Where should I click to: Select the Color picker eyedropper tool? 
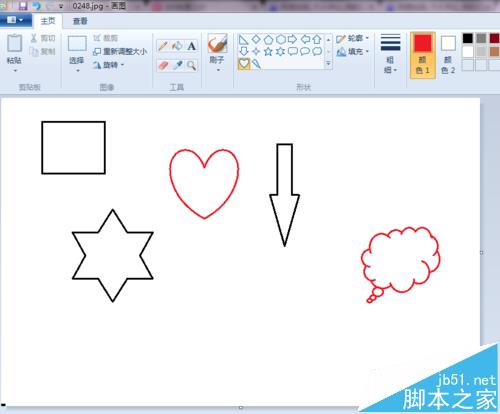(x=177, y=65)
